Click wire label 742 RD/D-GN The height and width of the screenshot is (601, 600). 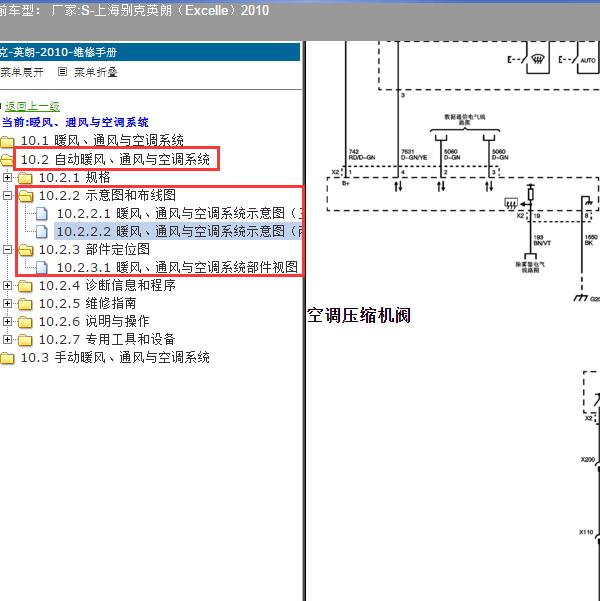[x=362, y=155]
